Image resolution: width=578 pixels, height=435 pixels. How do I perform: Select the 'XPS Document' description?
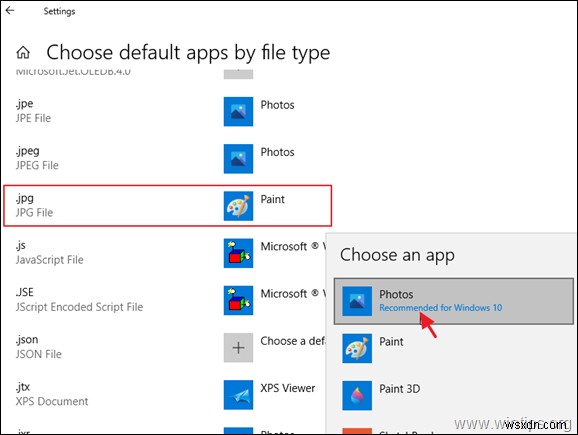click(52, 401)
